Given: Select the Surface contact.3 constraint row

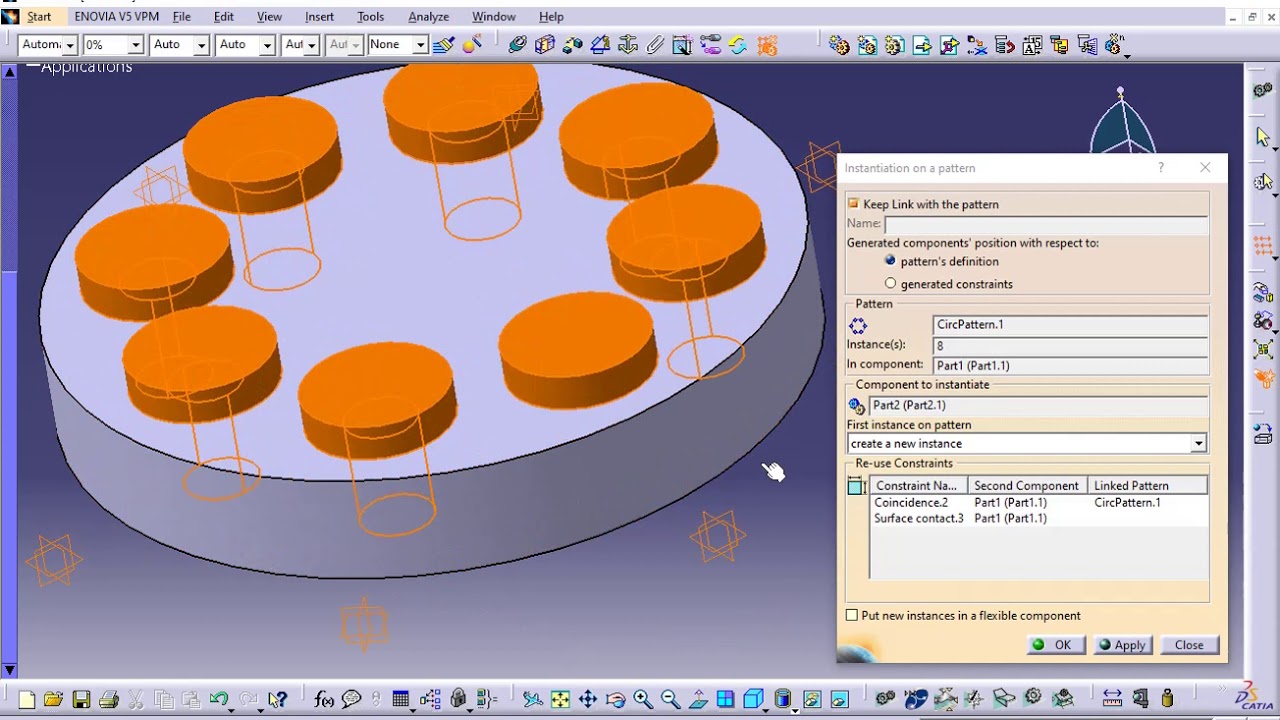Looking at the screenshot, I should (1039, 518).
